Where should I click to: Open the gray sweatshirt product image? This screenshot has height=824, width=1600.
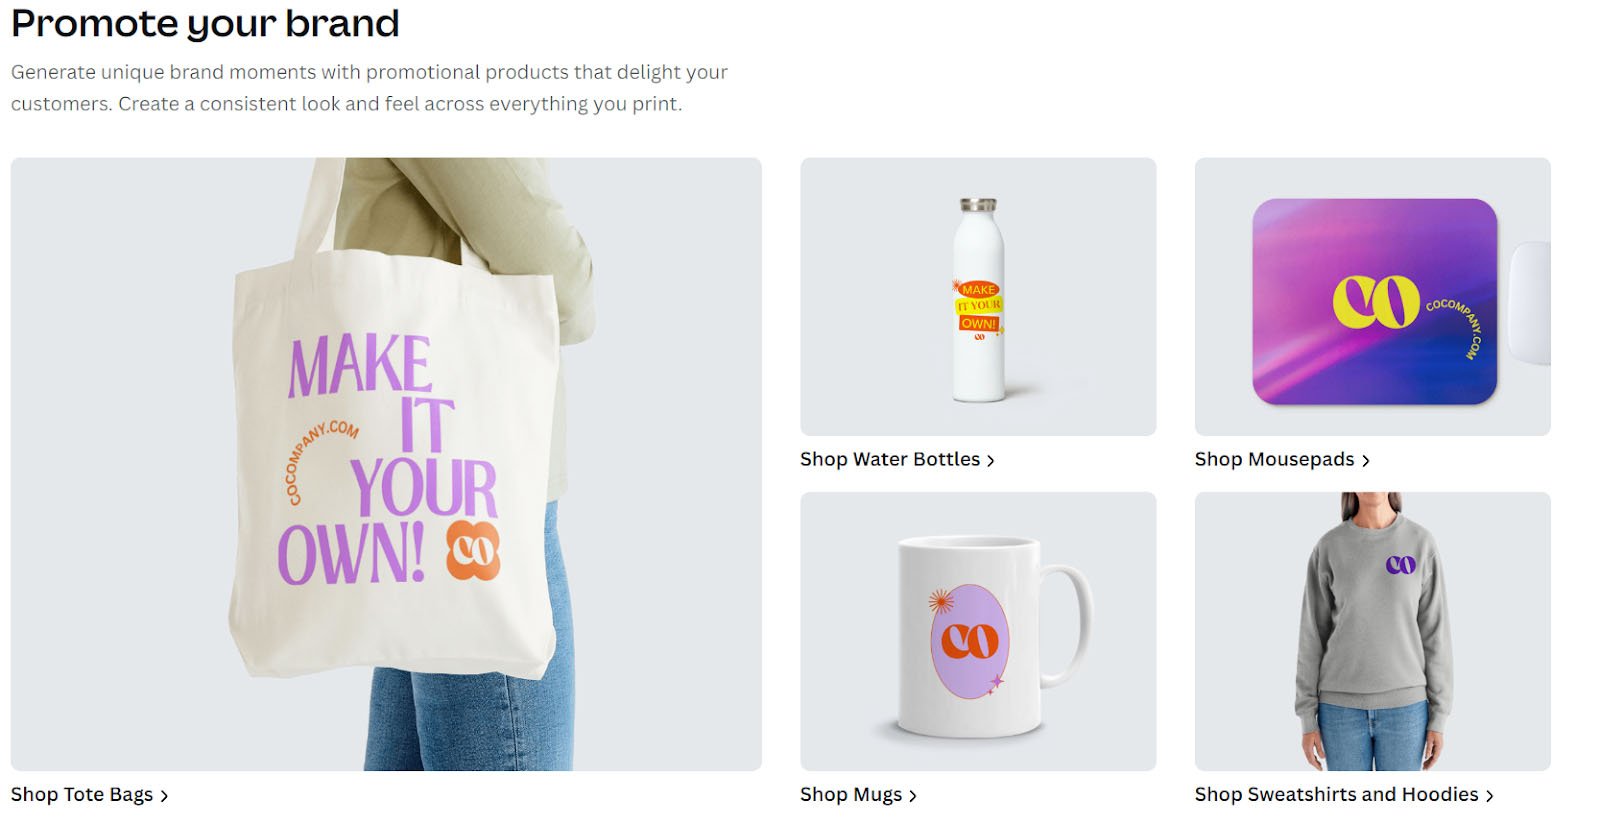pos(1373,631)
